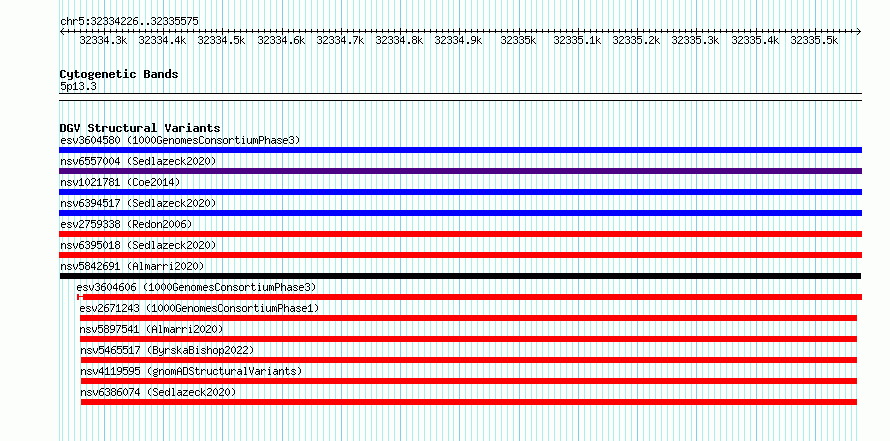Click the DGV Structural Variants track heading
Image resolution: width=890 pixels, height=441 pixels.
coord(140,128)
